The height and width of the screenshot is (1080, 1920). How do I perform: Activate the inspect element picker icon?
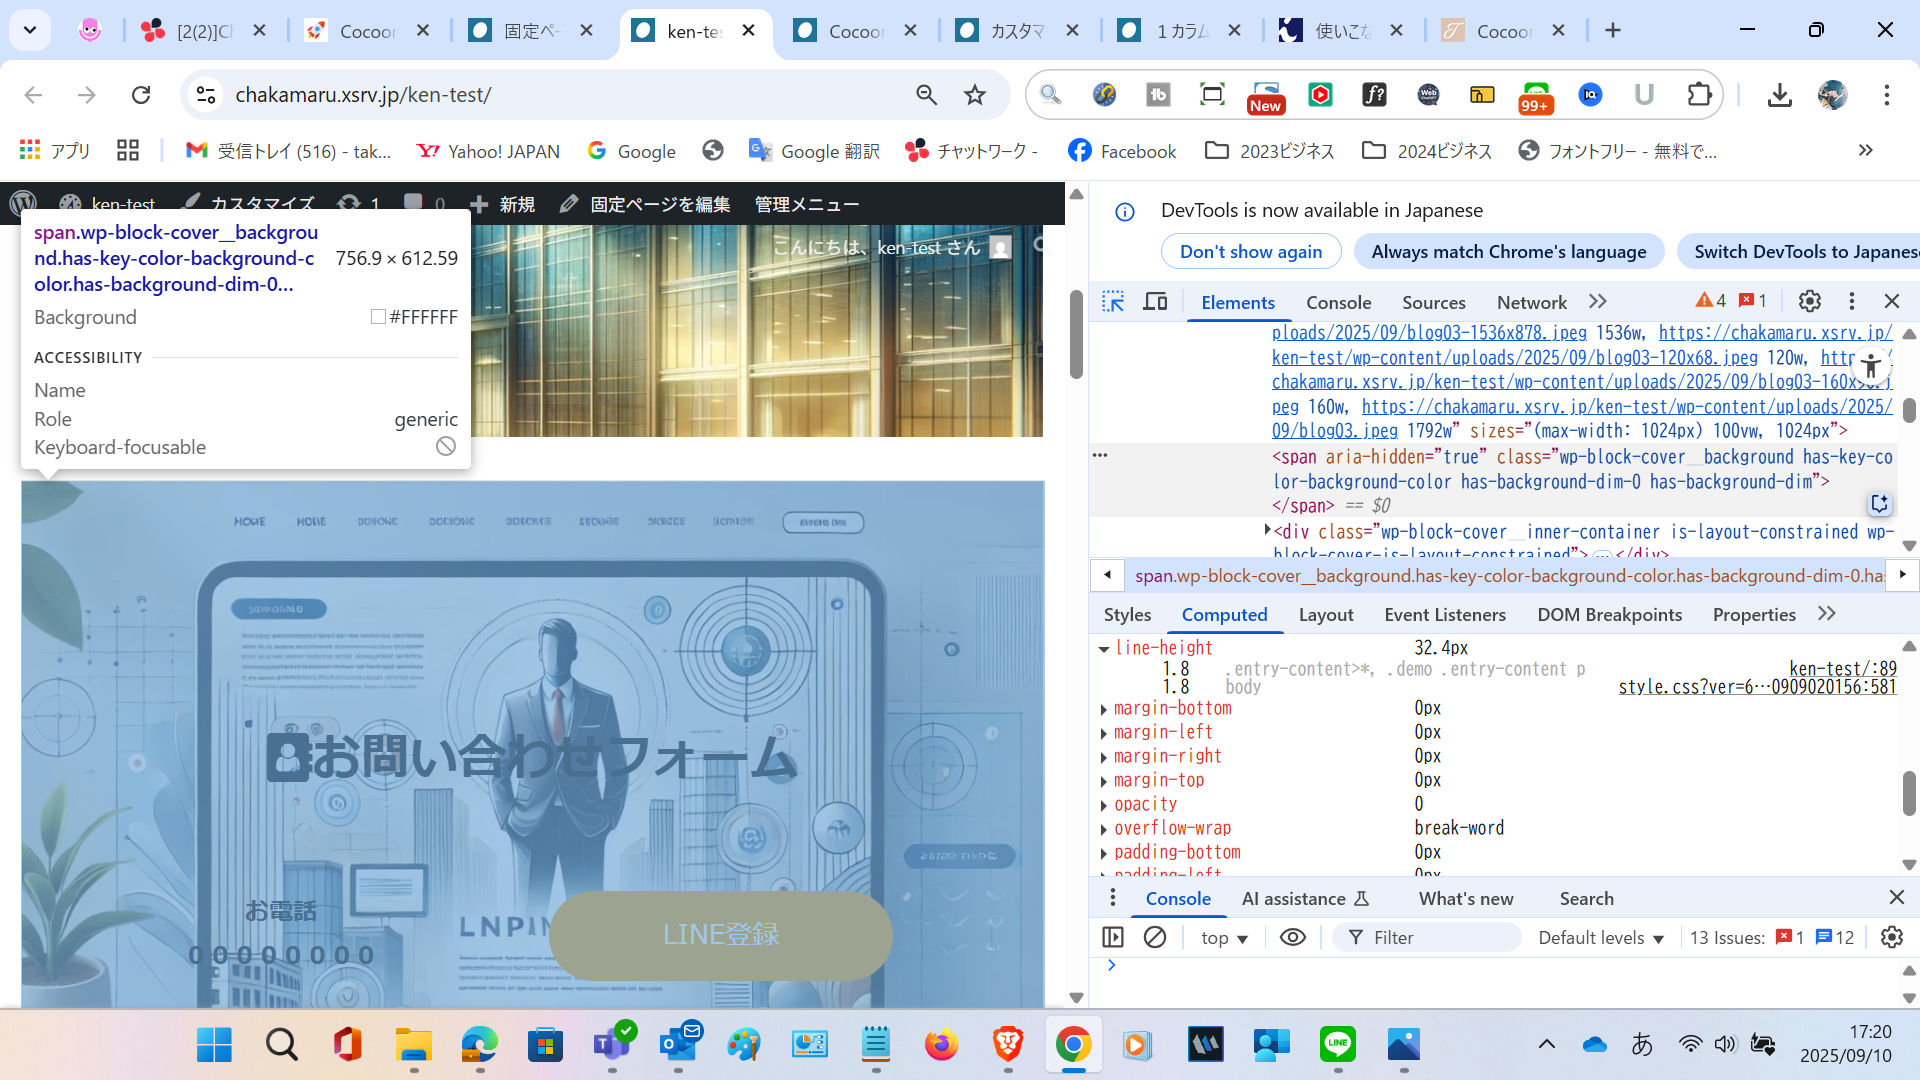coord(1113,301)
